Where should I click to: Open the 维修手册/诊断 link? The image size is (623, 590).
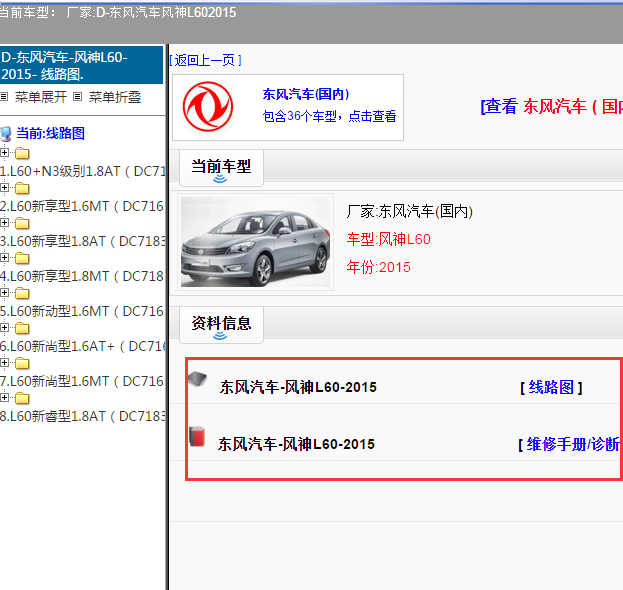(x=573, y=444)
